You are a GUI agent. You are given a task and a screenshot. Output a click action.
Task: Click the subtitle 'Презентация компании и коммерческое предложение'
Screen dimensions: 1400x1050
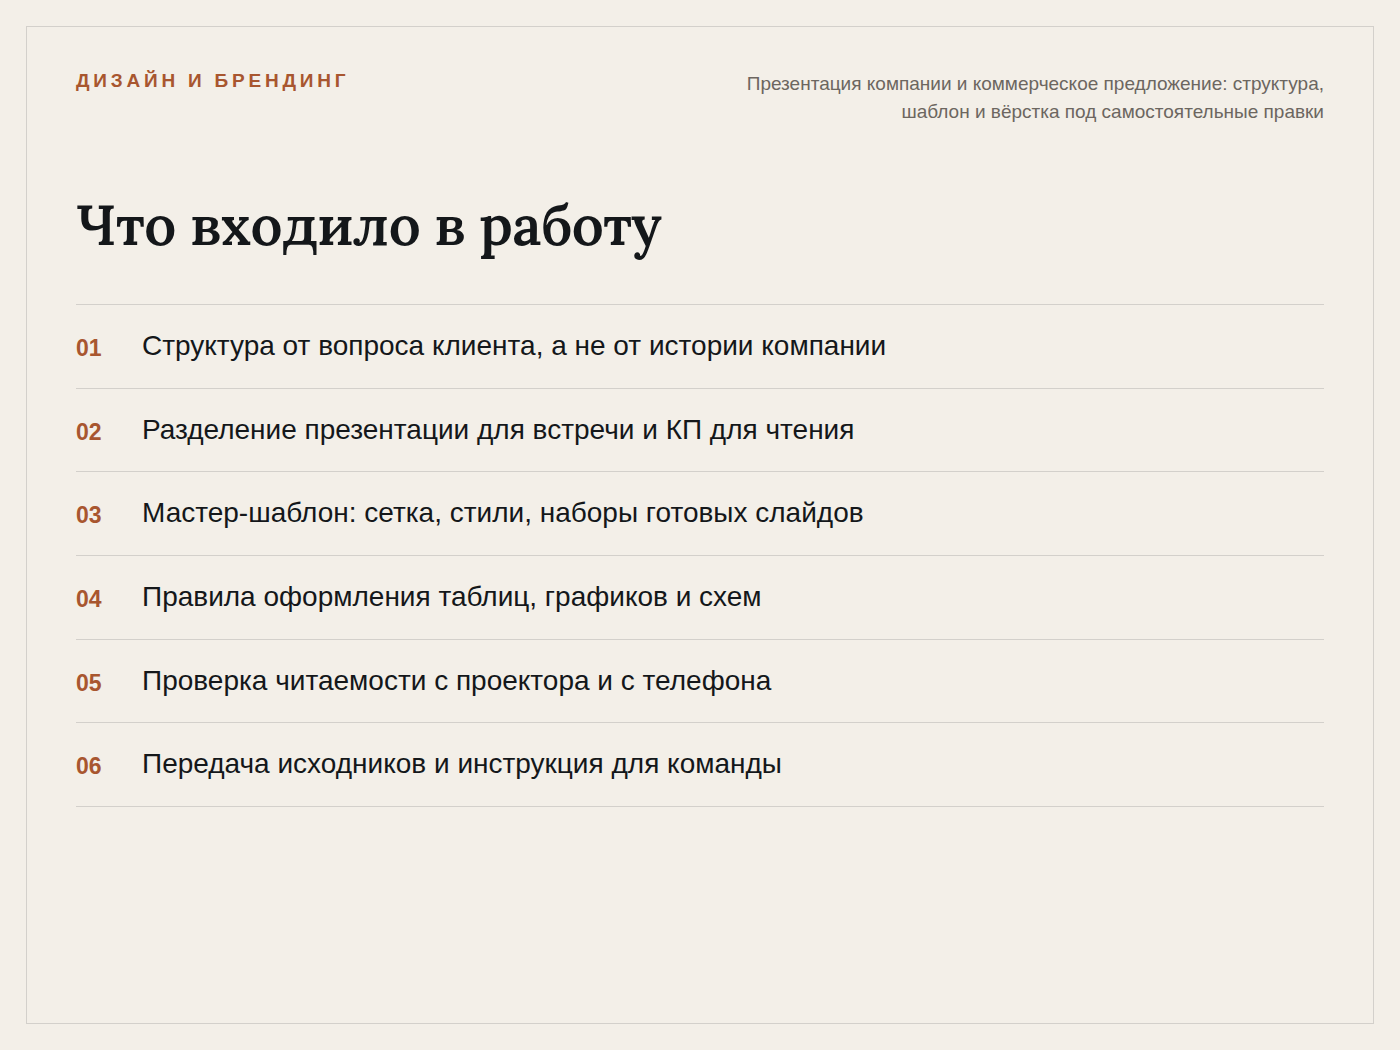1035,97
